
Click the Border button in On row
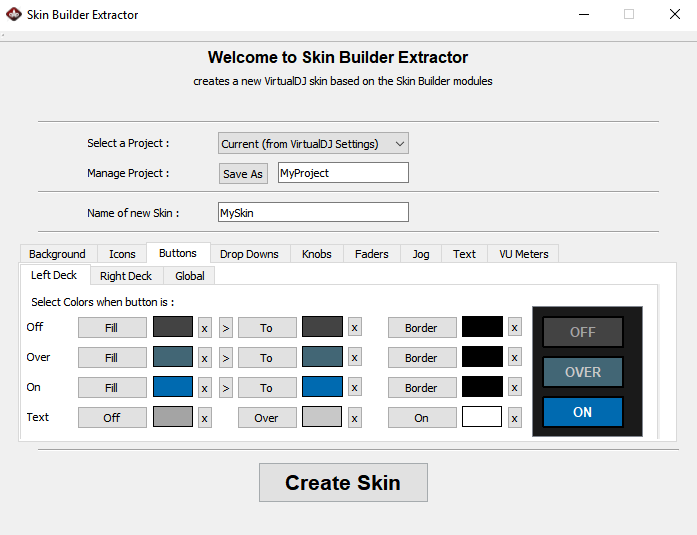(x=422, y=388)
